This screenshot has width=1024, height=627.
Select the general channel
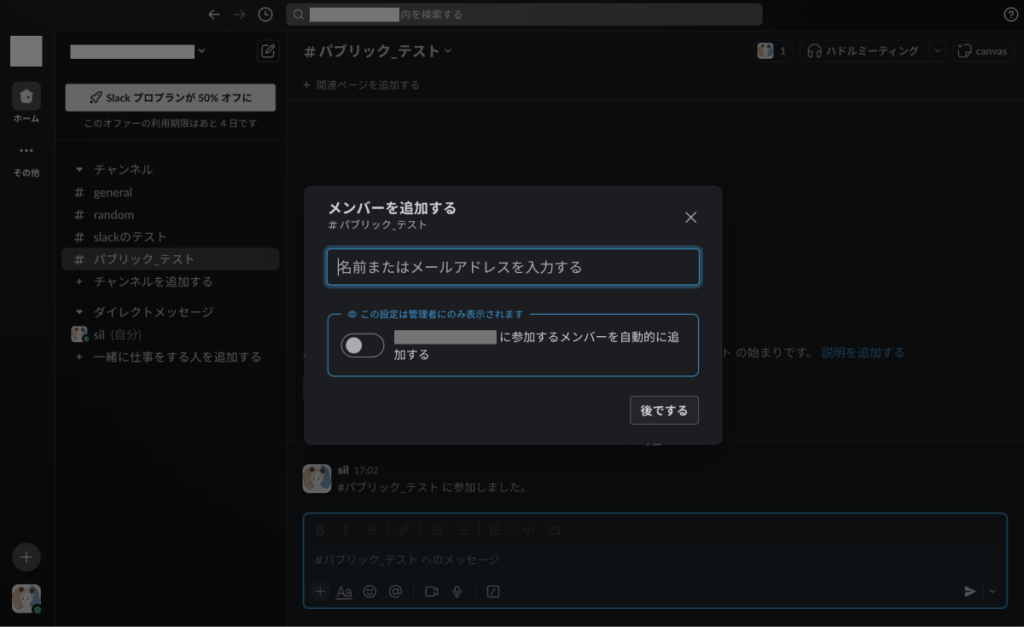pos(112,192)
